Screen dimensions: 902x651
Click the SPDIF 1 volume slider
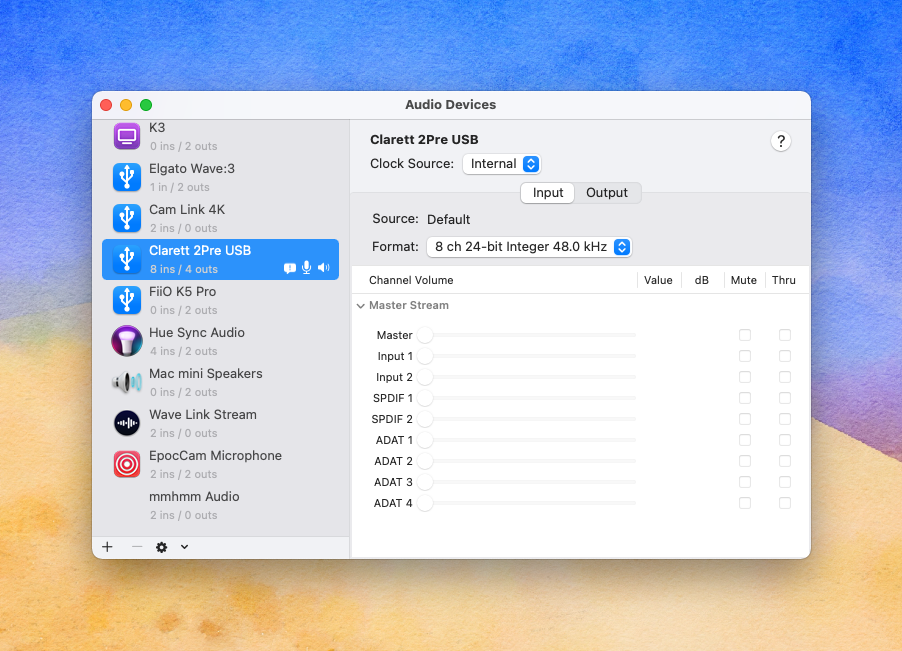[x=526, y=398]
